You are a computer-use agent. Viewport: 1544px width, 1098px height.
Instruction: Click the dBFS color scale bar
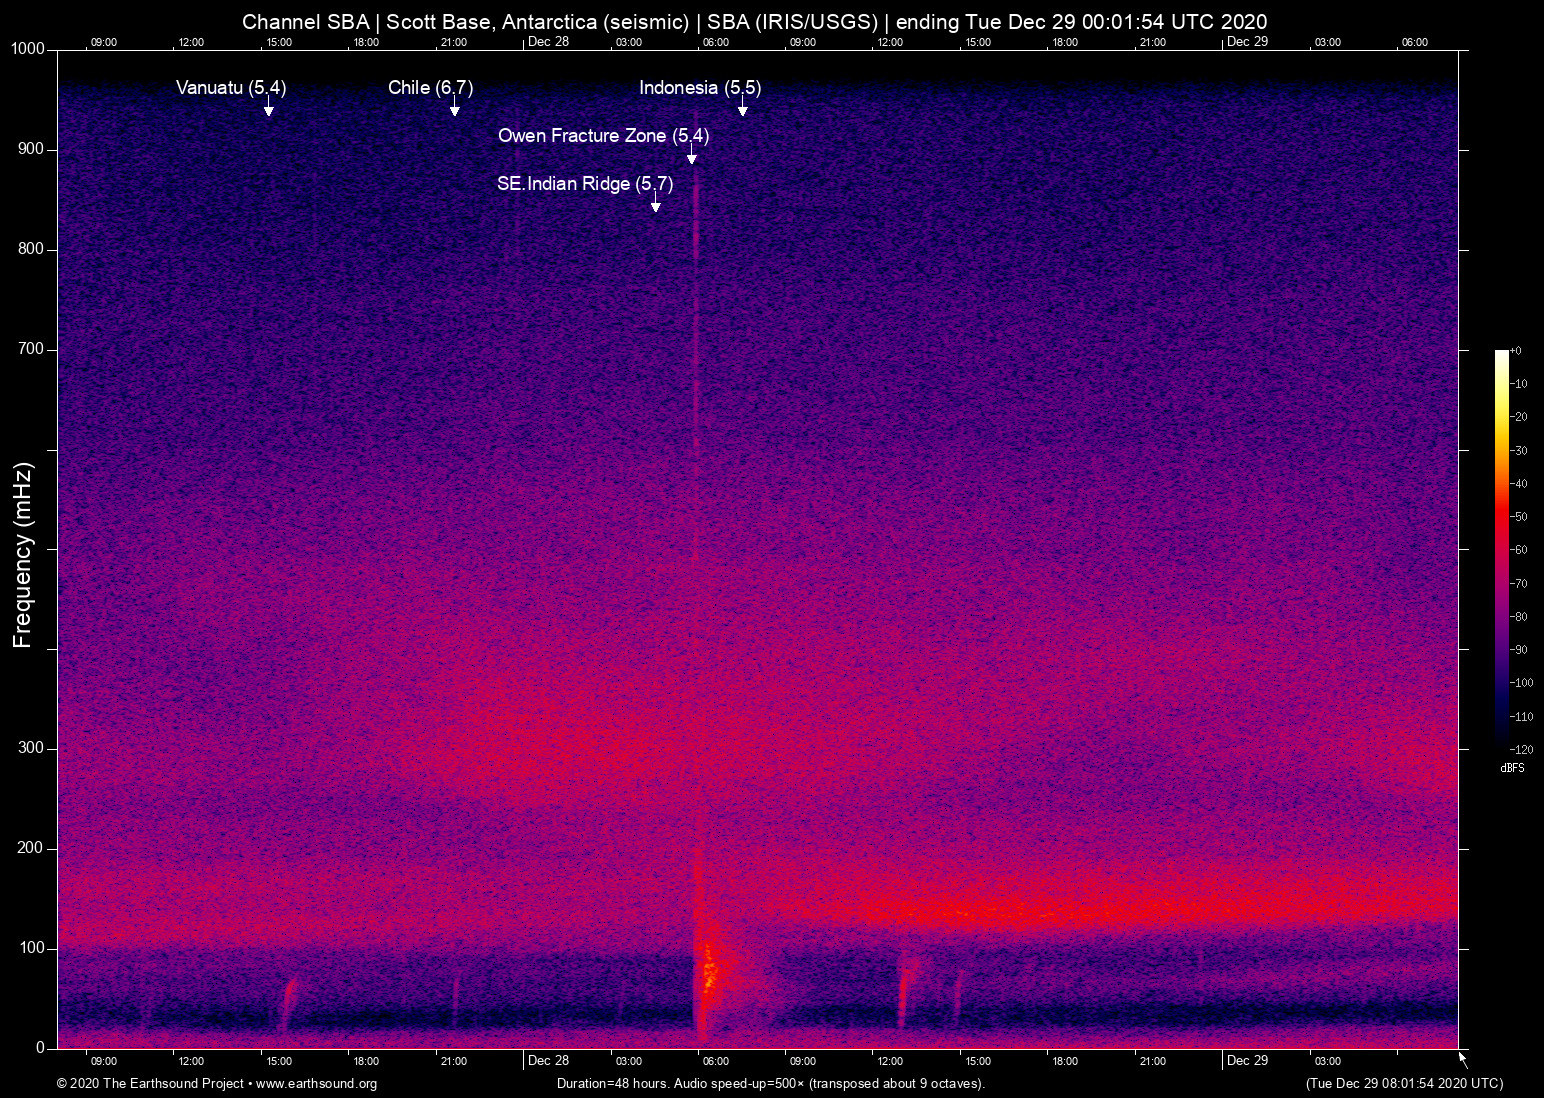[x=1501, y=548]
